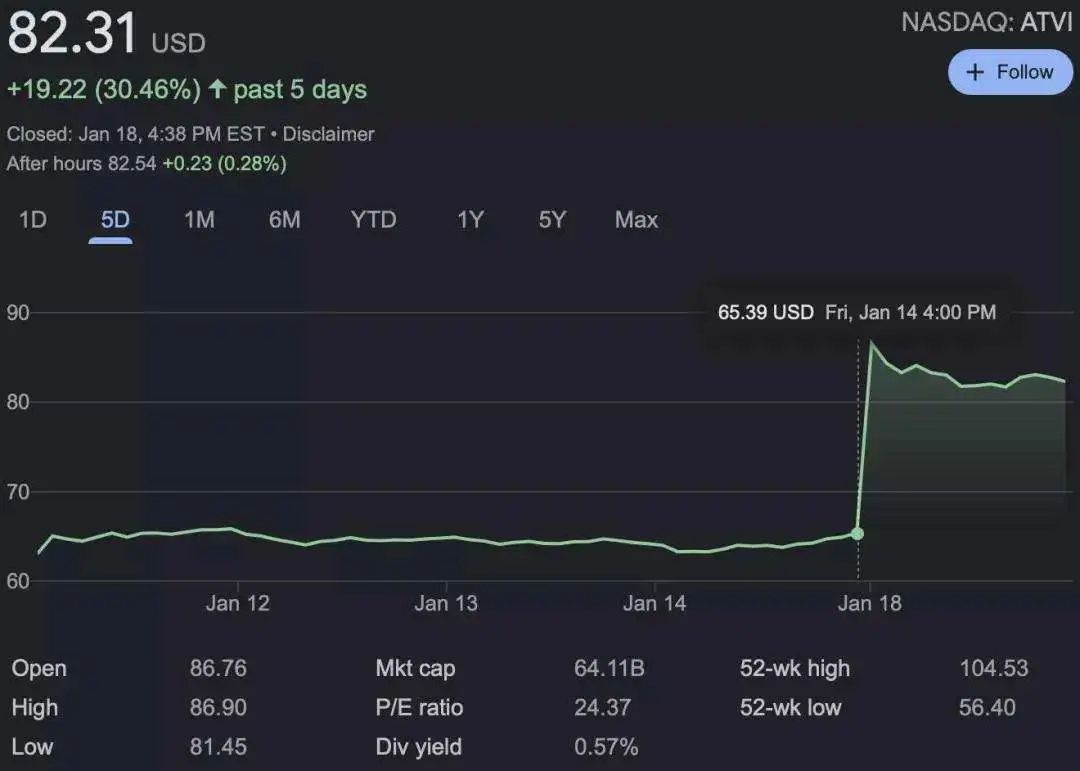This screenshot has width=1080, height=771.
Task: Click the P/E ratio label
Action: [x=419, y=707]
